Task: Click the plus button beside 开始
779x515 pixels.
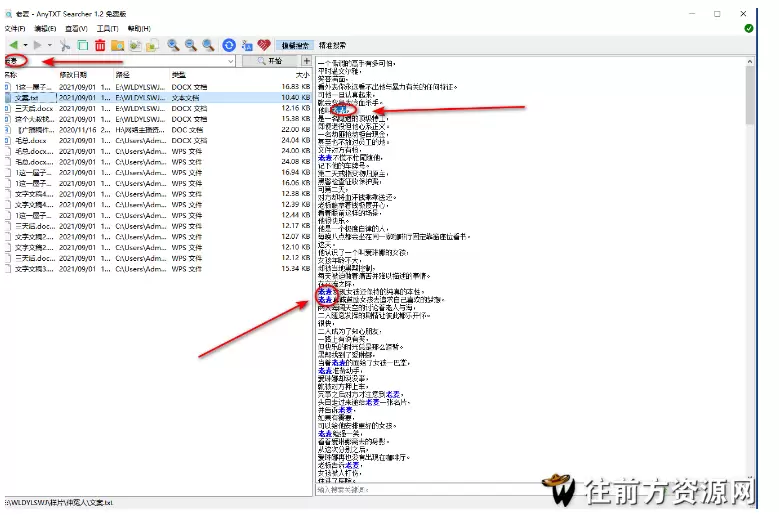Action: coord(307,61)
